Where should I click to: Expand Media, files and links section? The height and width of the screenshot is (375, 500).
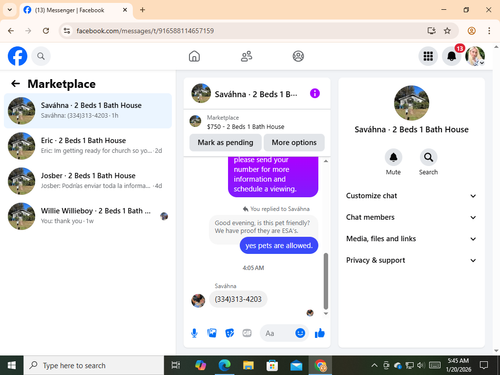[411, 239]
